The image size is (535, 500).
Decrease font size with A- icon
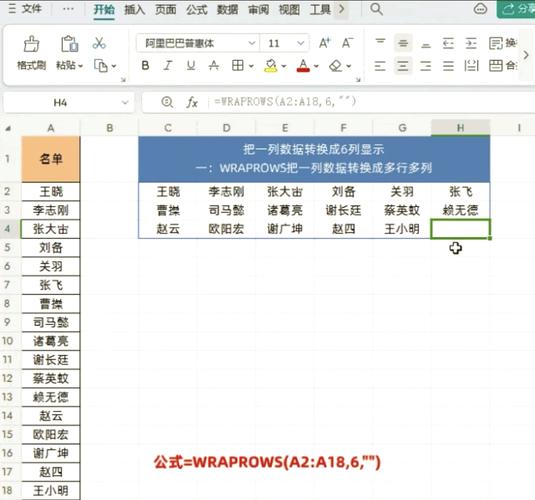pos(347,43)
